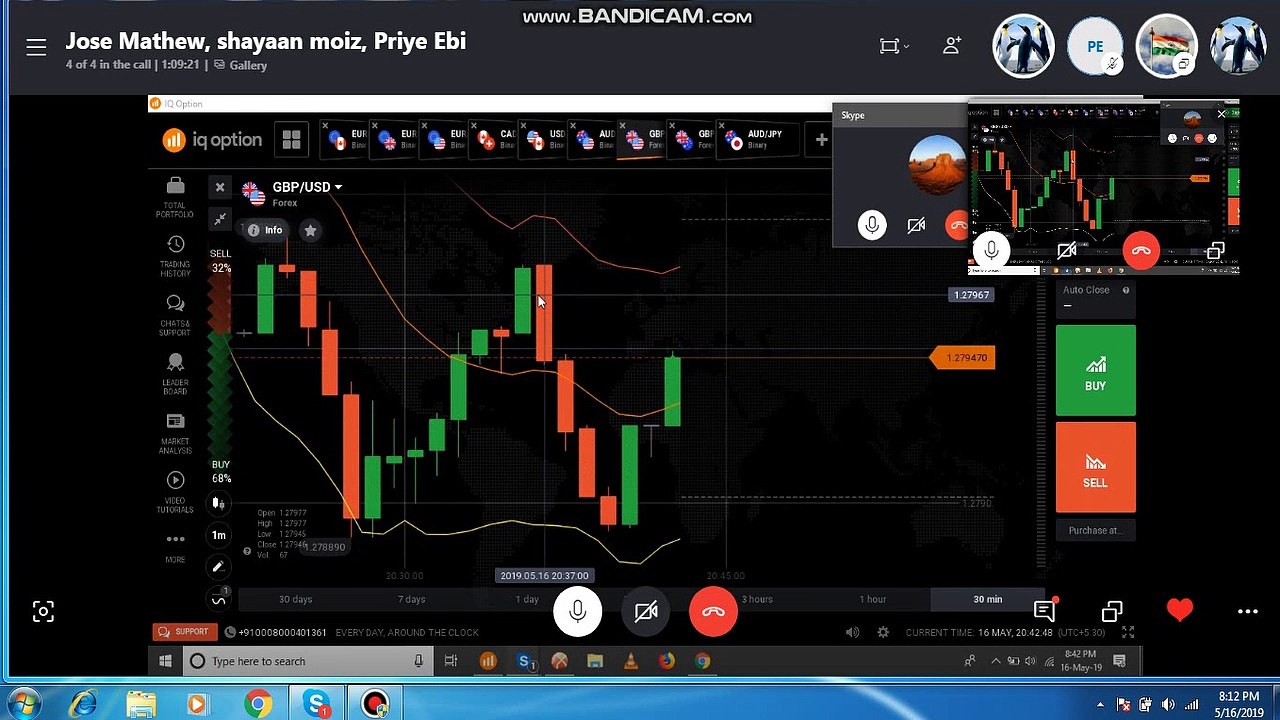Open Video Tutorials in sidebar

point(175,493)
